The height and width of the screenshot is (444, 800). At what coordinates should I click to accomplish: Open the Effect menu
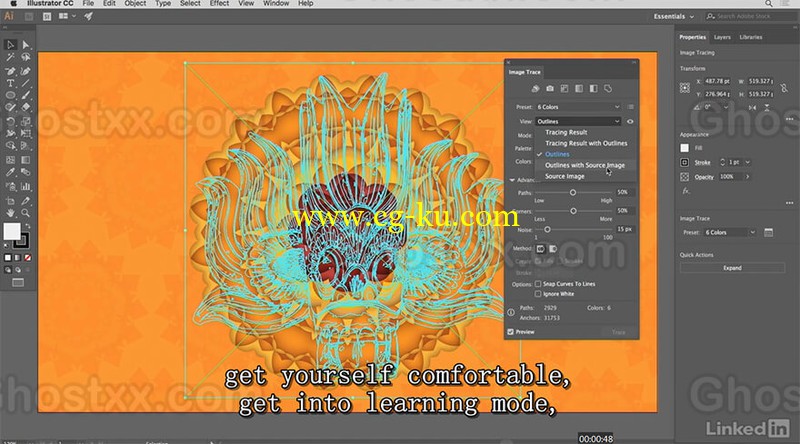pyautogui.click(x=219, y=4)
